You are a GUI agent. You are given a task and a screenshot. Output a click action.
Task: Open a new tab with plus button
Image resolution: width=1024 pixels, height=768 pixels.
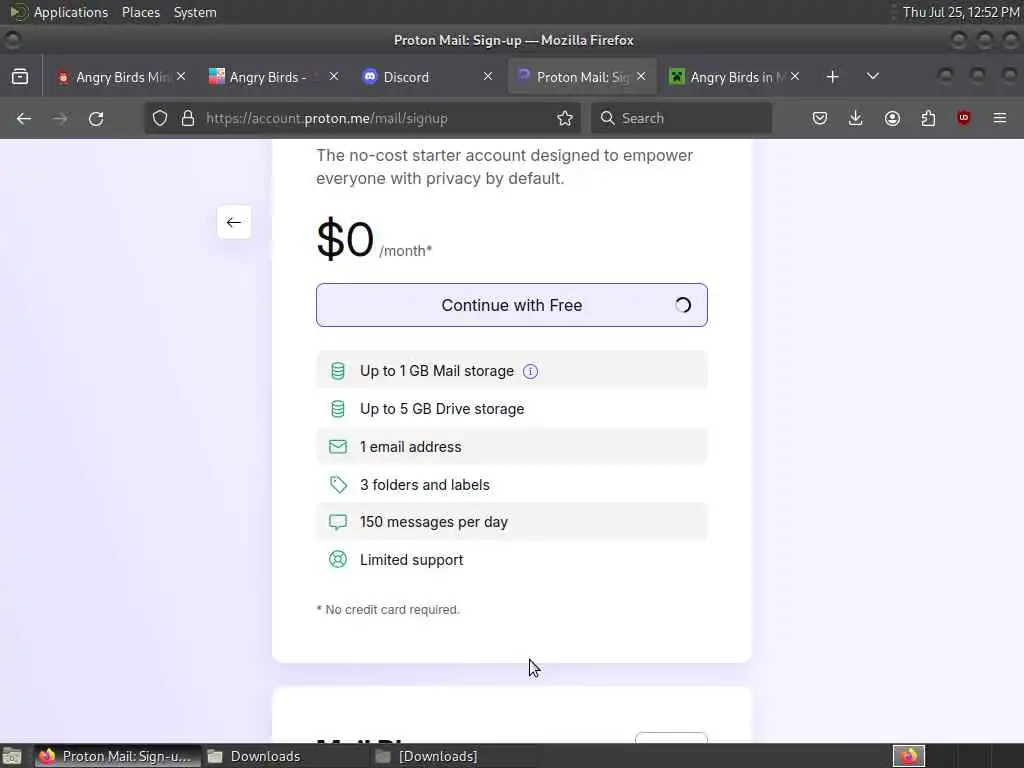832,77
